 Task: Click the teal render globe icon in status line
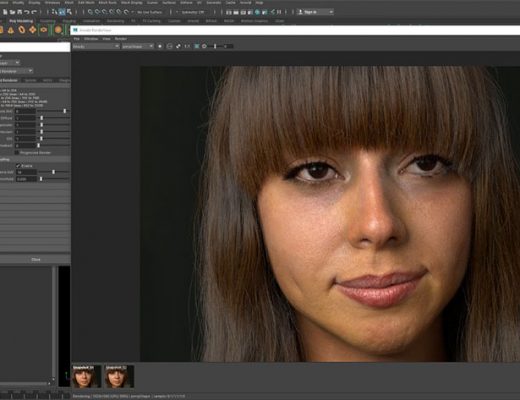tap(257, 12)
